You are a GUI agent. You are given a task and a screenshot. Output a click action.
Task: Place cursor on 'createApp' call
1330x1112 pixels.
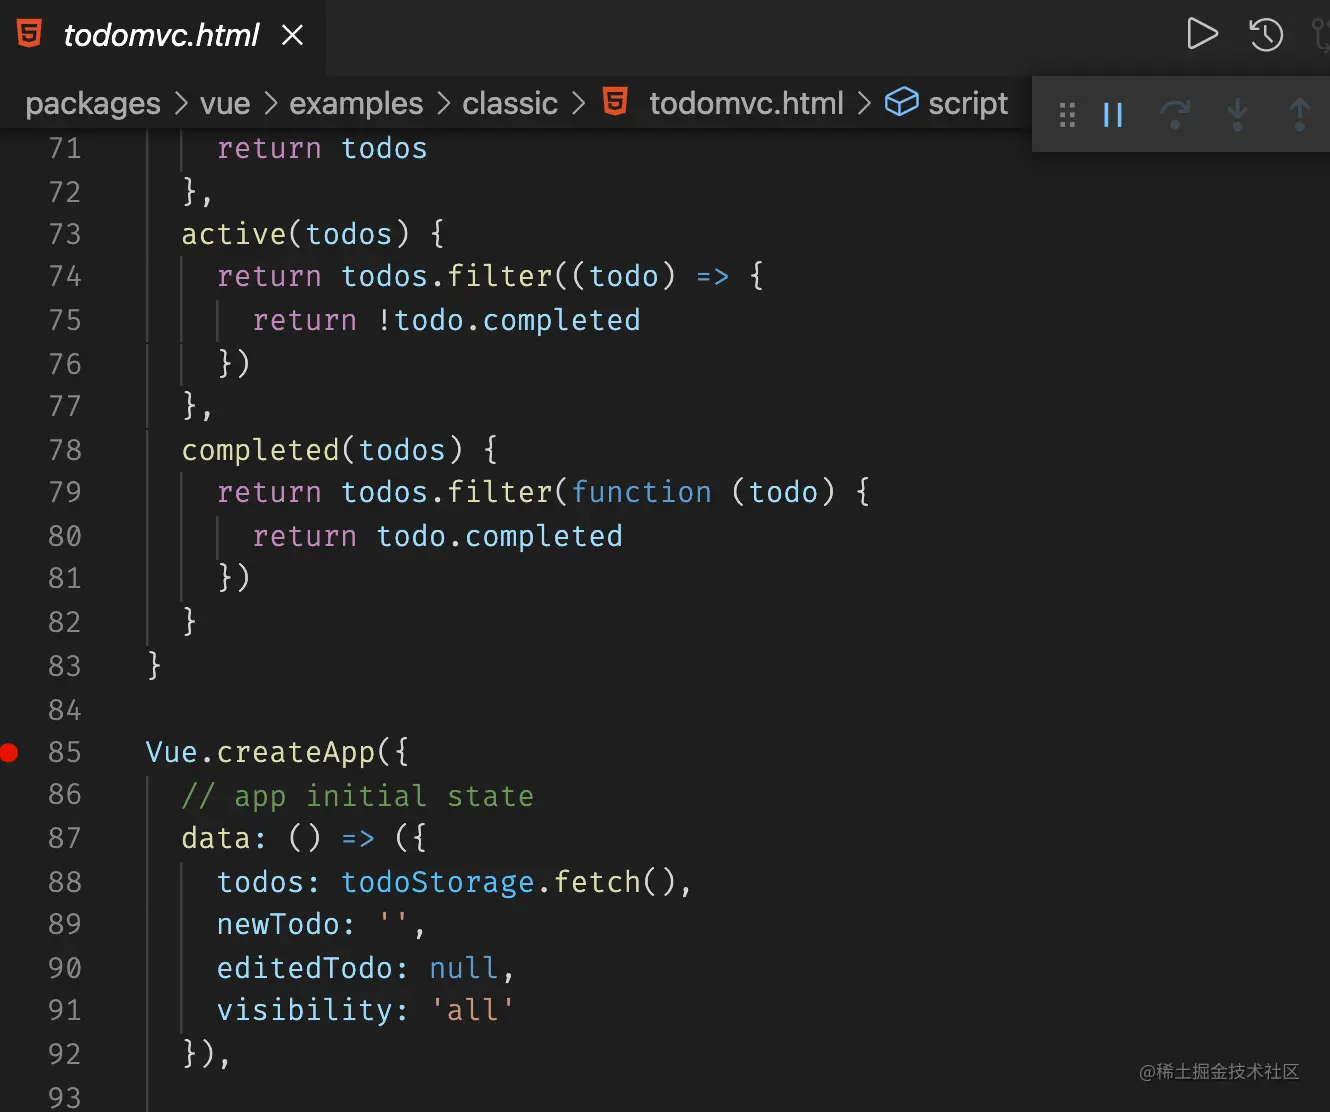click(x=296, y=752)
